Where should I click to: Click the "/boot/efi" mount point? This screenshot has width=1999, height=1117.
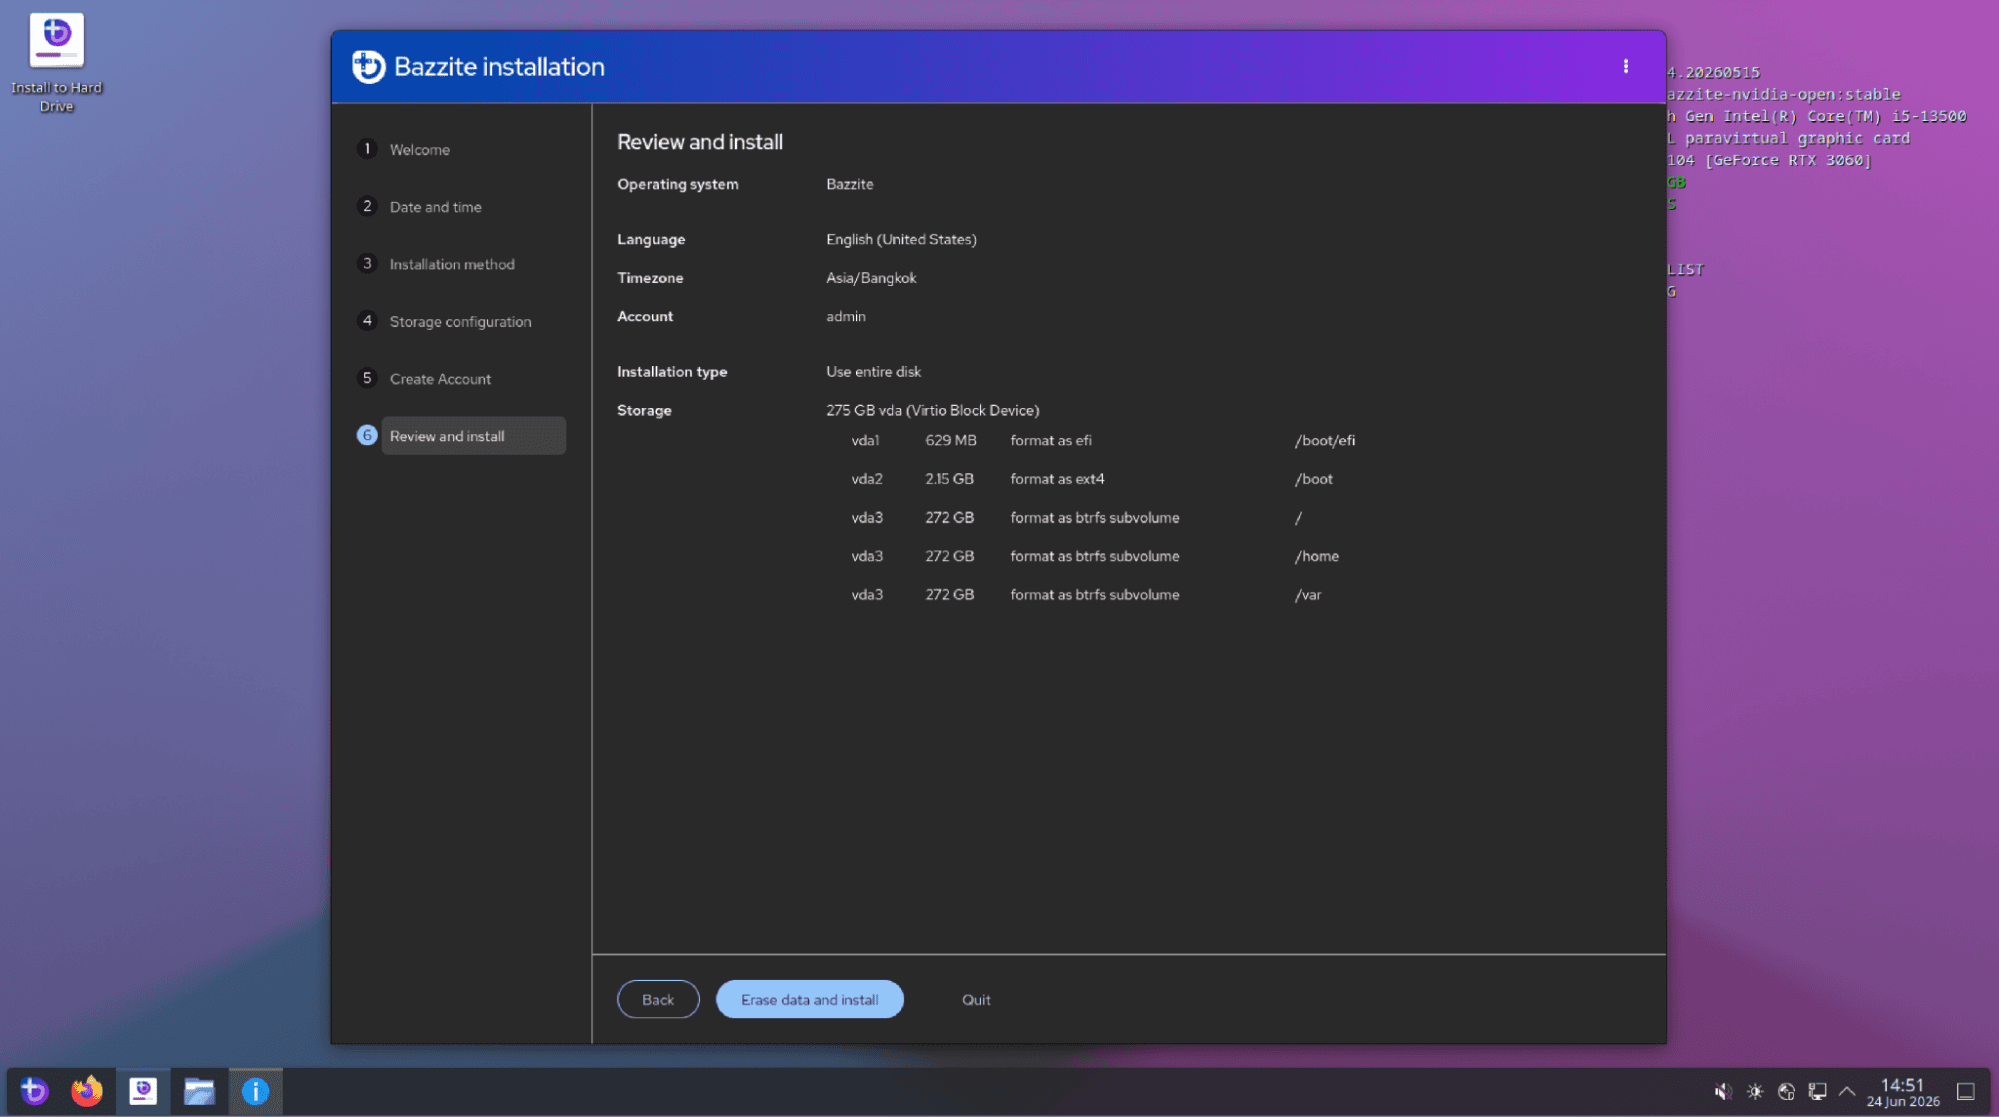click(1325, 440)
